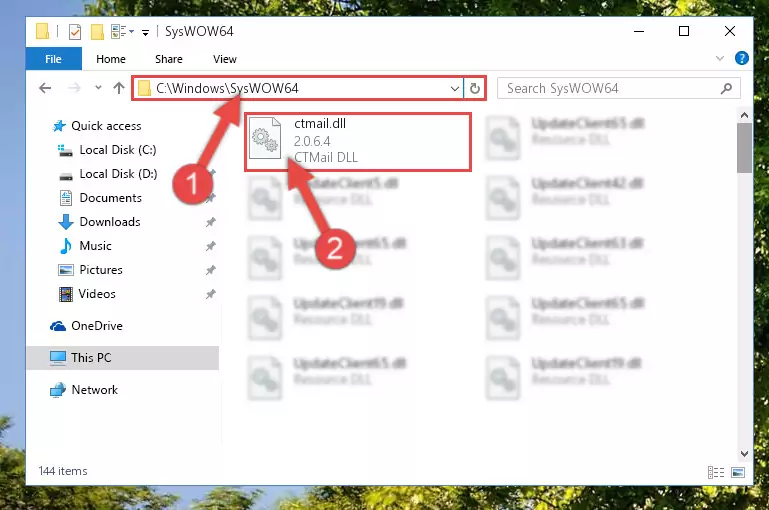This screenshot has height=510, width=769.
Task: Click the Downloads blue arrow icon
Action: tap(66, 222)
